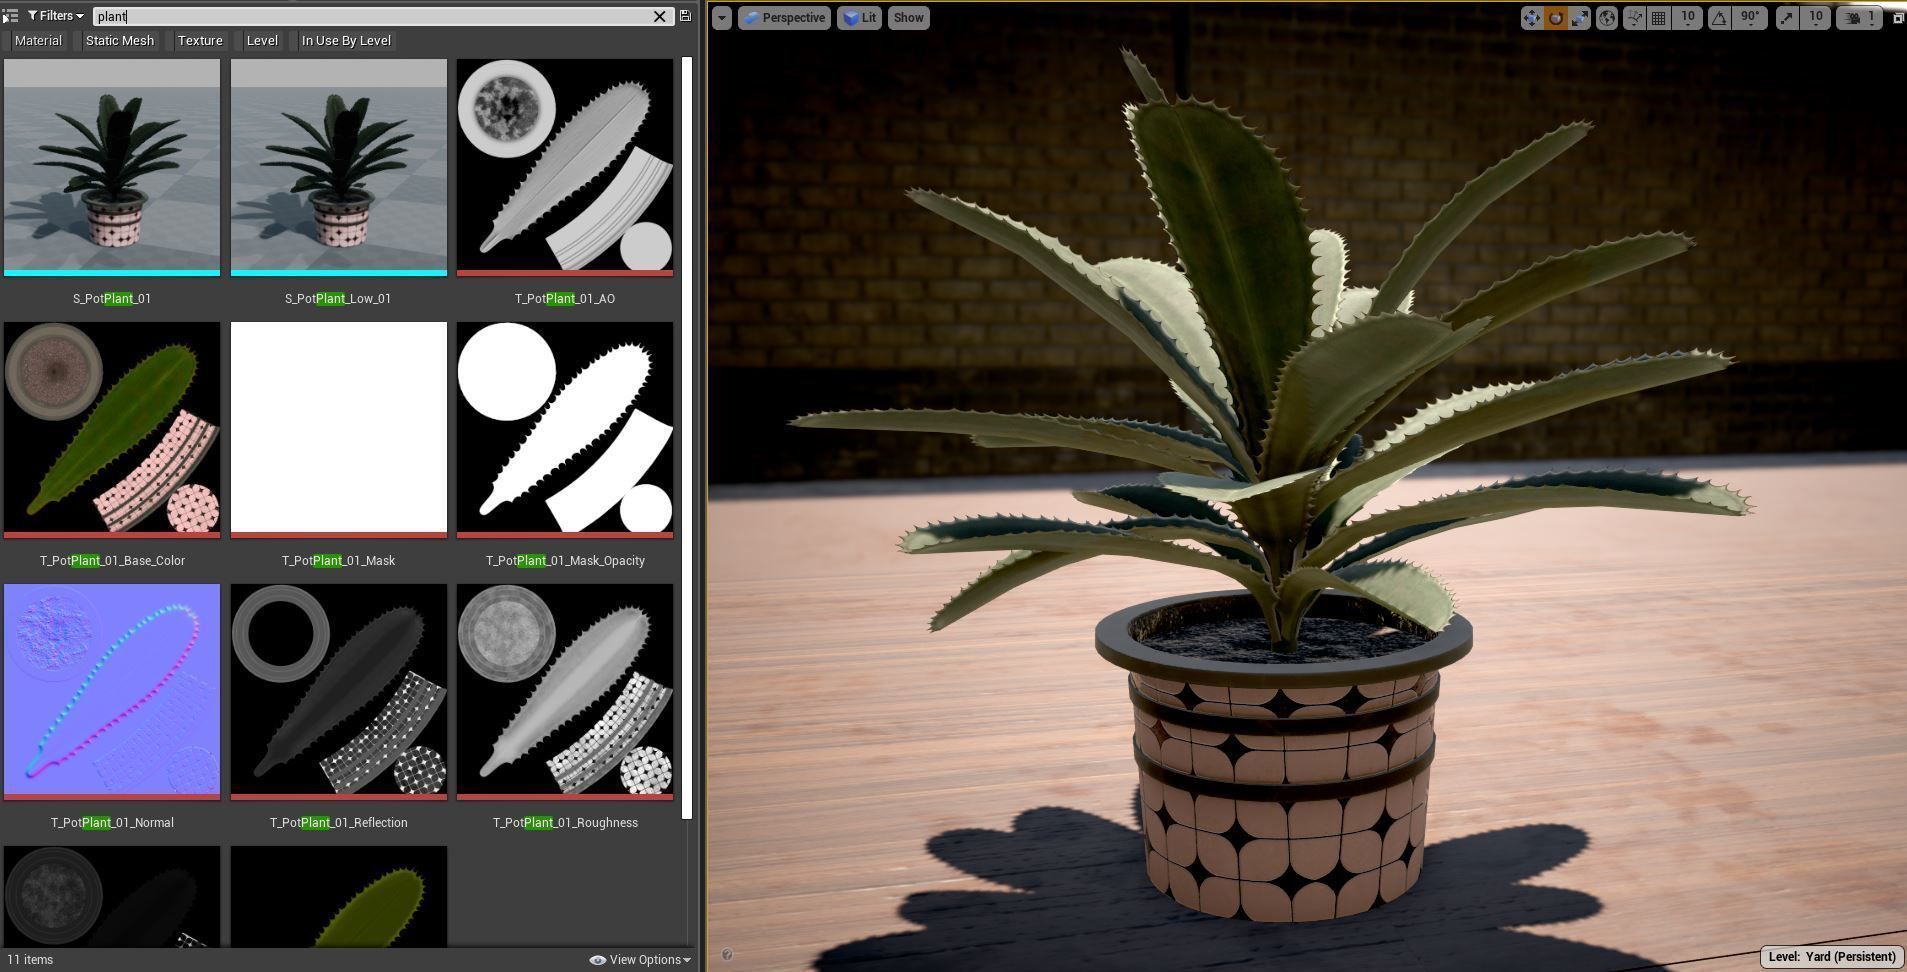
Task: Click the T_PotPlant_01_Base_Color name label
Action: [x=112, y=561]
